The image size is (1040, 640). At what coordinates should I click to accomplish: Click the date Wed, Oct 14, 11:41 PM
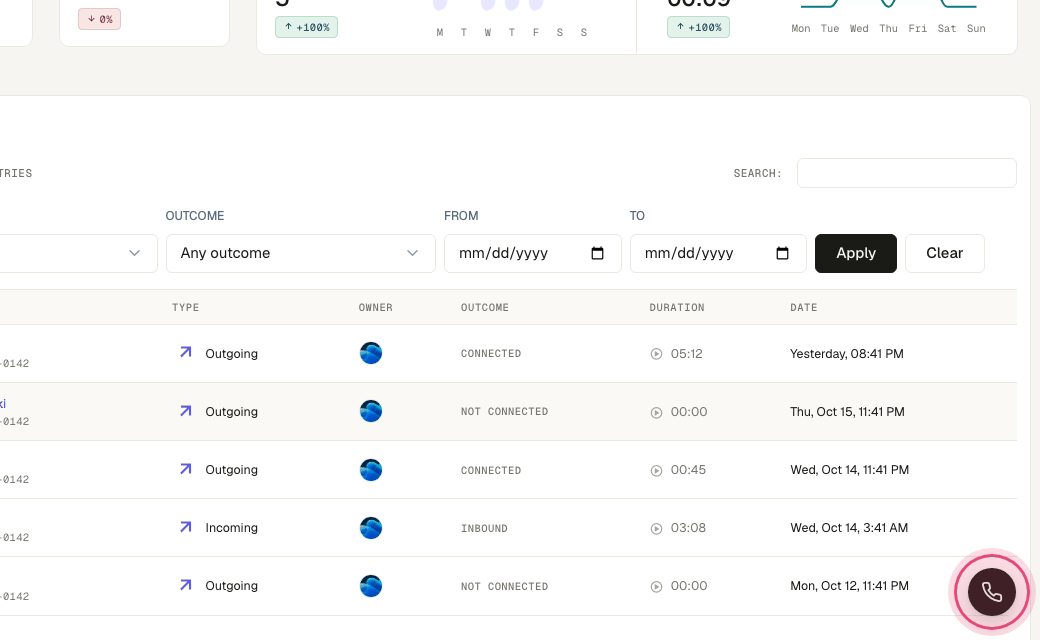click(850, 470)
